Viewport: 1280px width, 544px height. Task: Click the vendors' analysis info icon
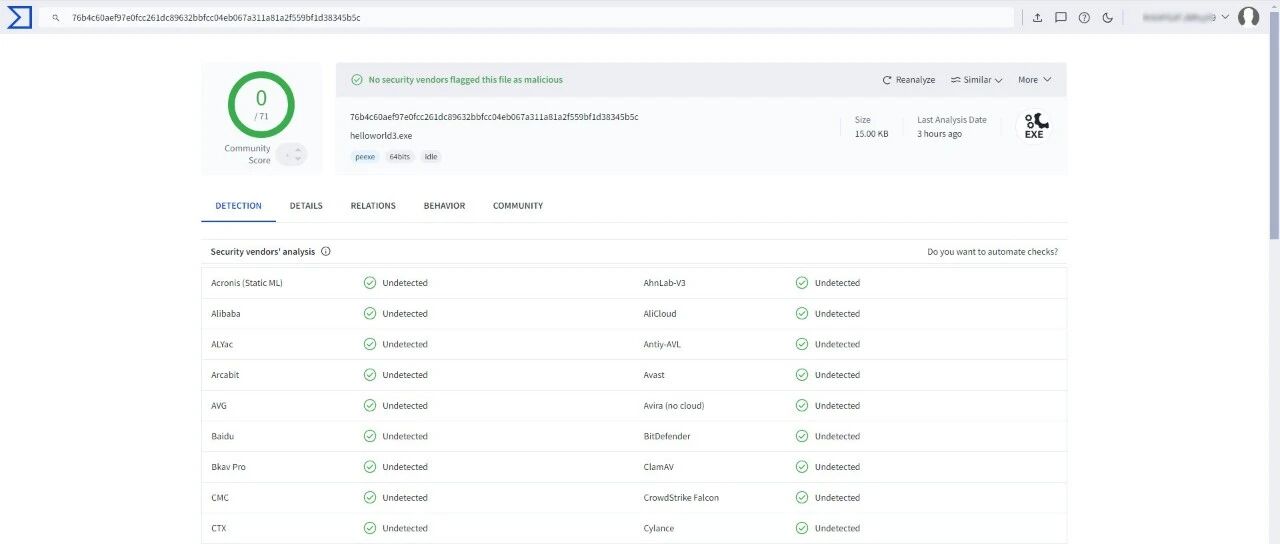point(326,252)
